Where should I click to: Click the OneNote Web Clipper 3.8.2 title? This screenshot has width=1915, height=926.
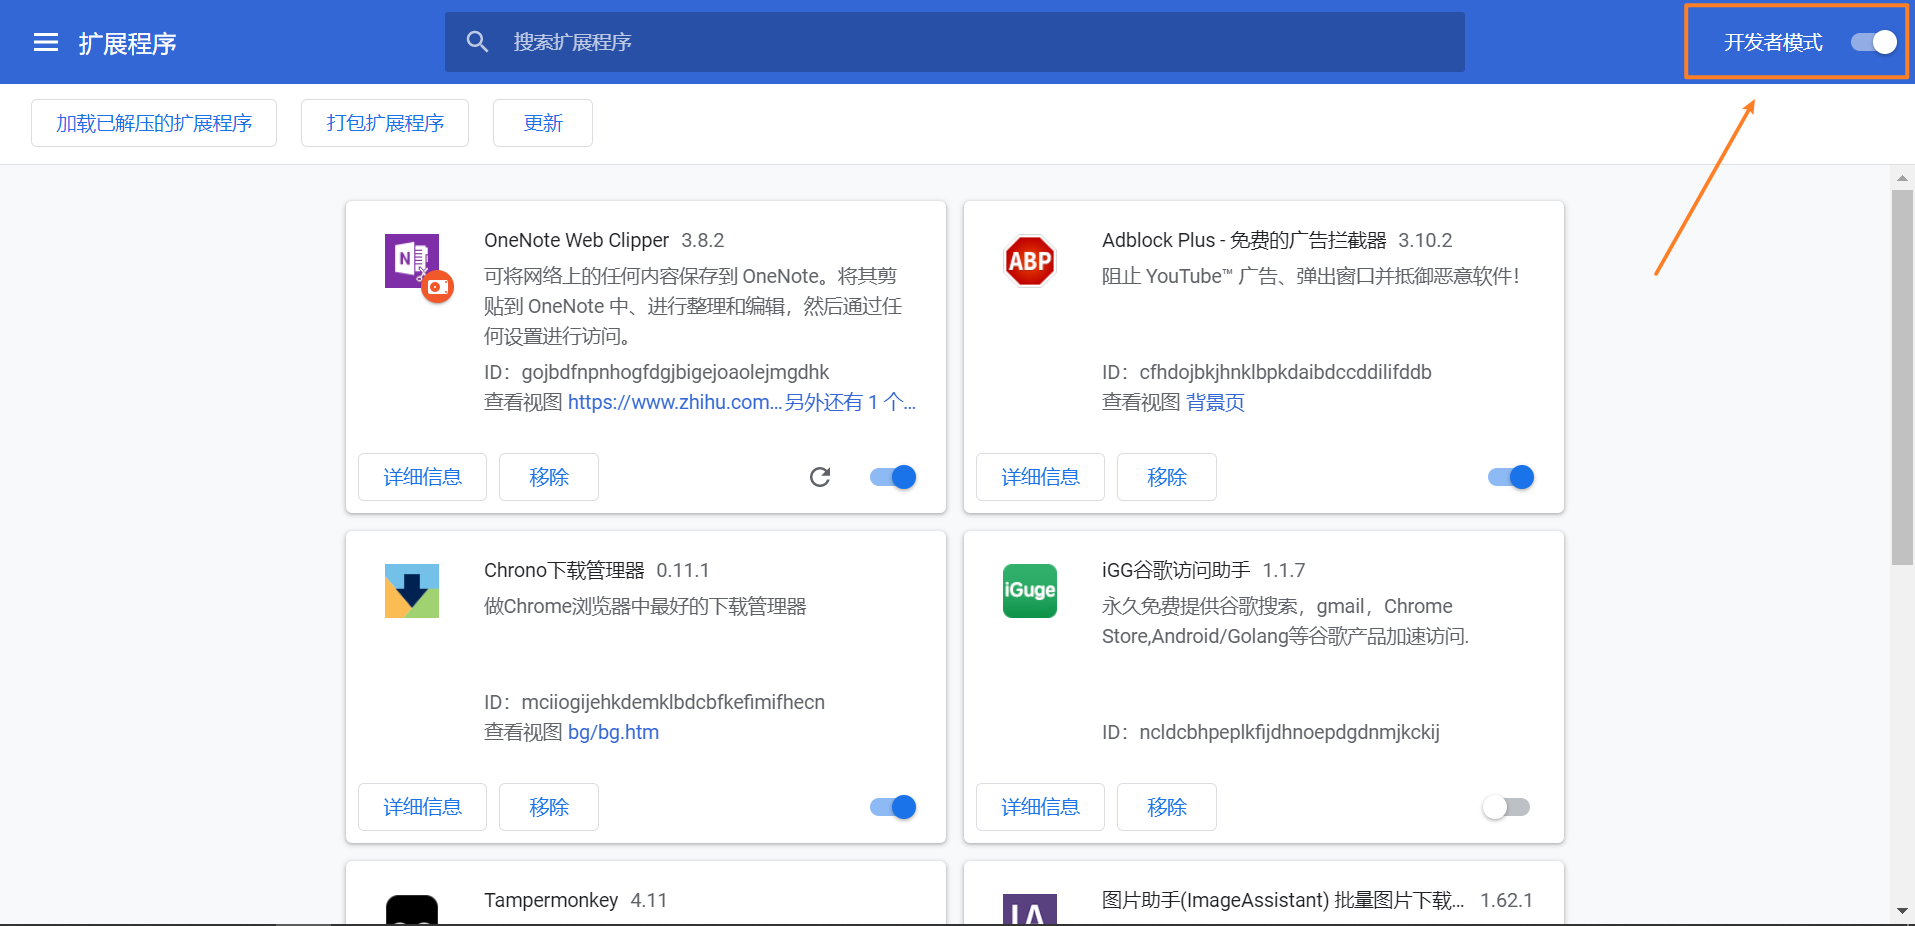604,240
